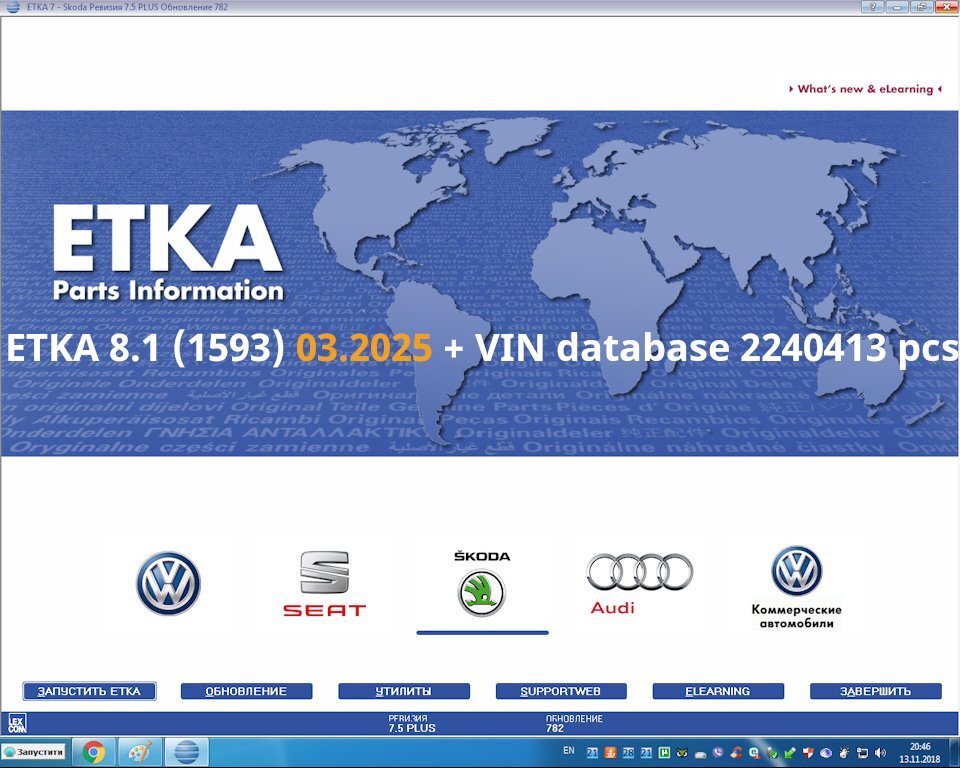
Task: Select the Volkswagen brand logo
Action: (x=168, y=584)
